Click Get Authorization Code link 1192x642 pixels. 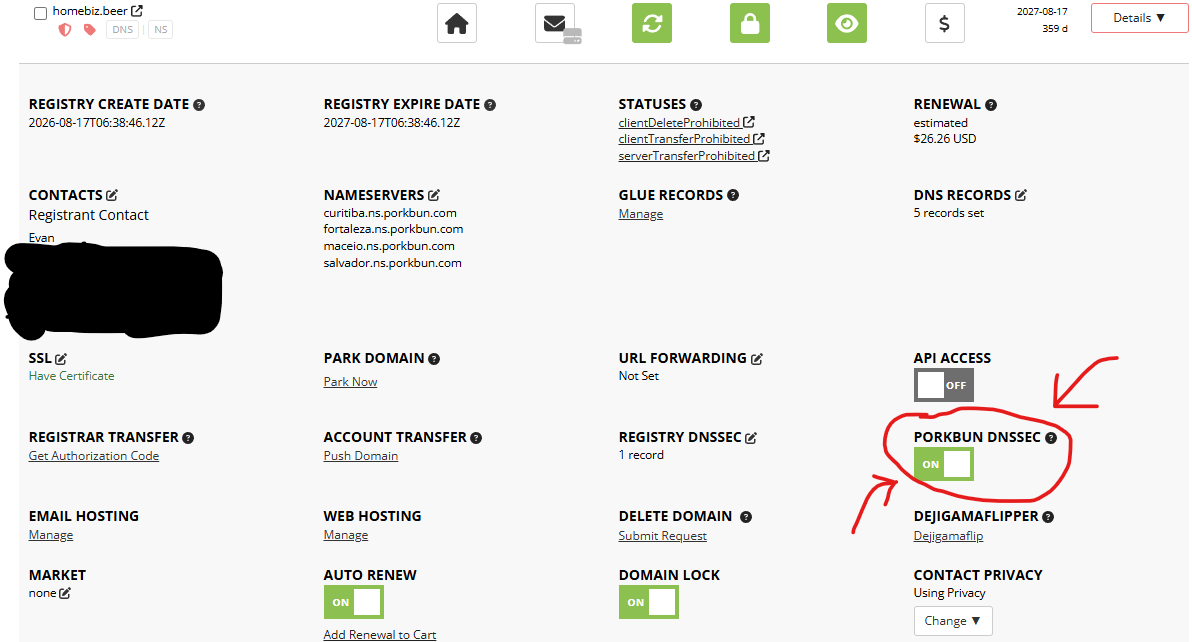point(94,456)
